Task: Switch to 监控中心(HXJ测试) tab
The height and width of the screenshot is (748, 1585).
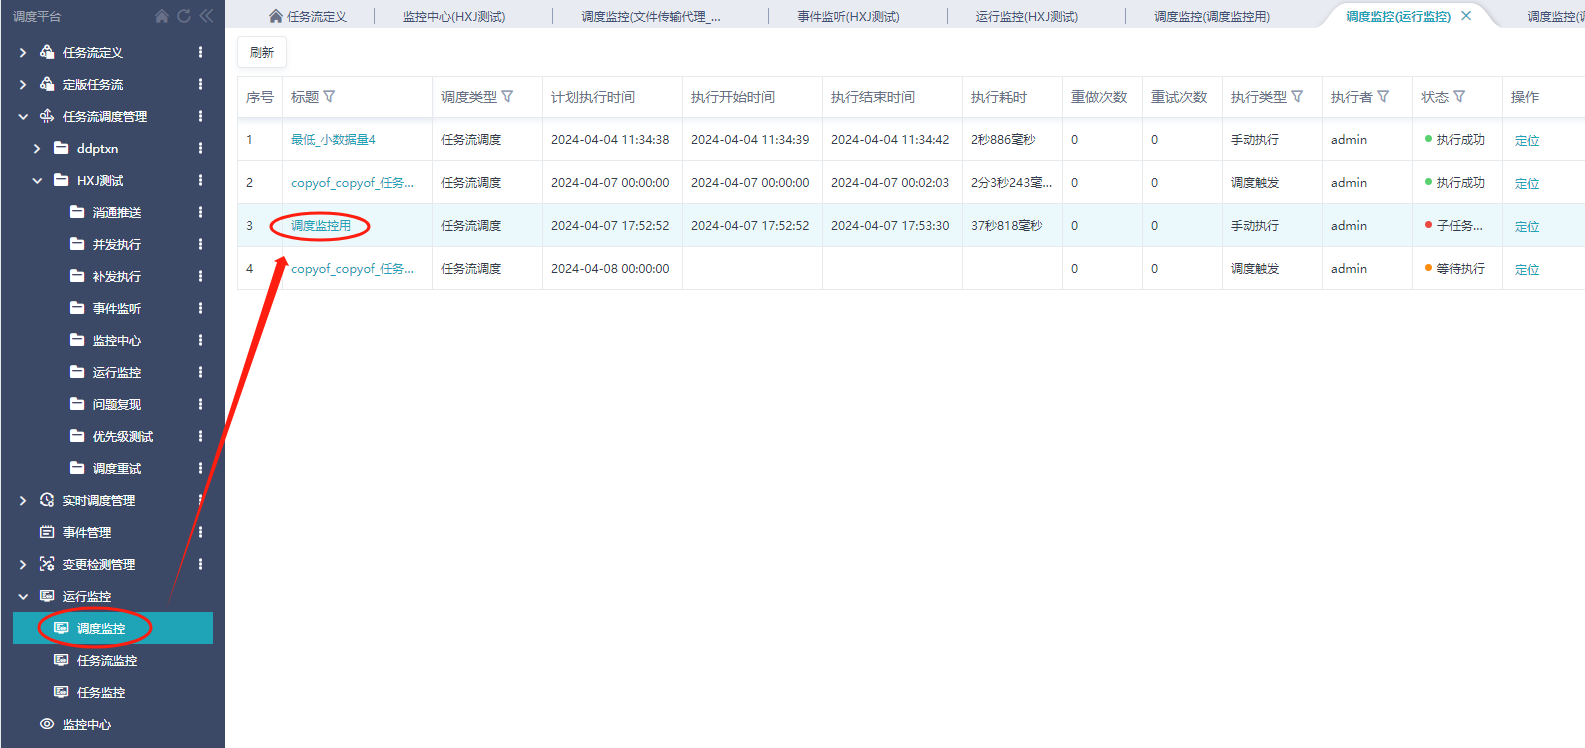Action: [x=453, y=16]
